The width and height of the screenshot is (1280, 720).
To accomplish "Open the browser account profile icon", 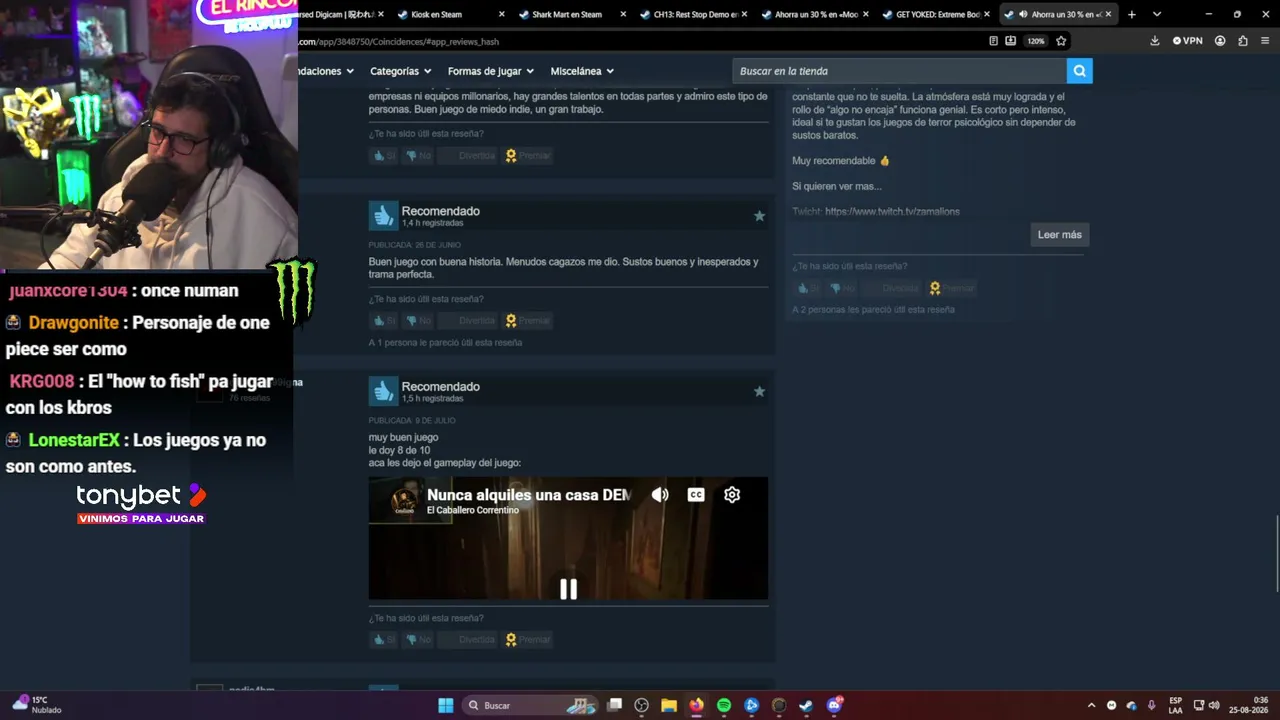I will pos(1220,41).
